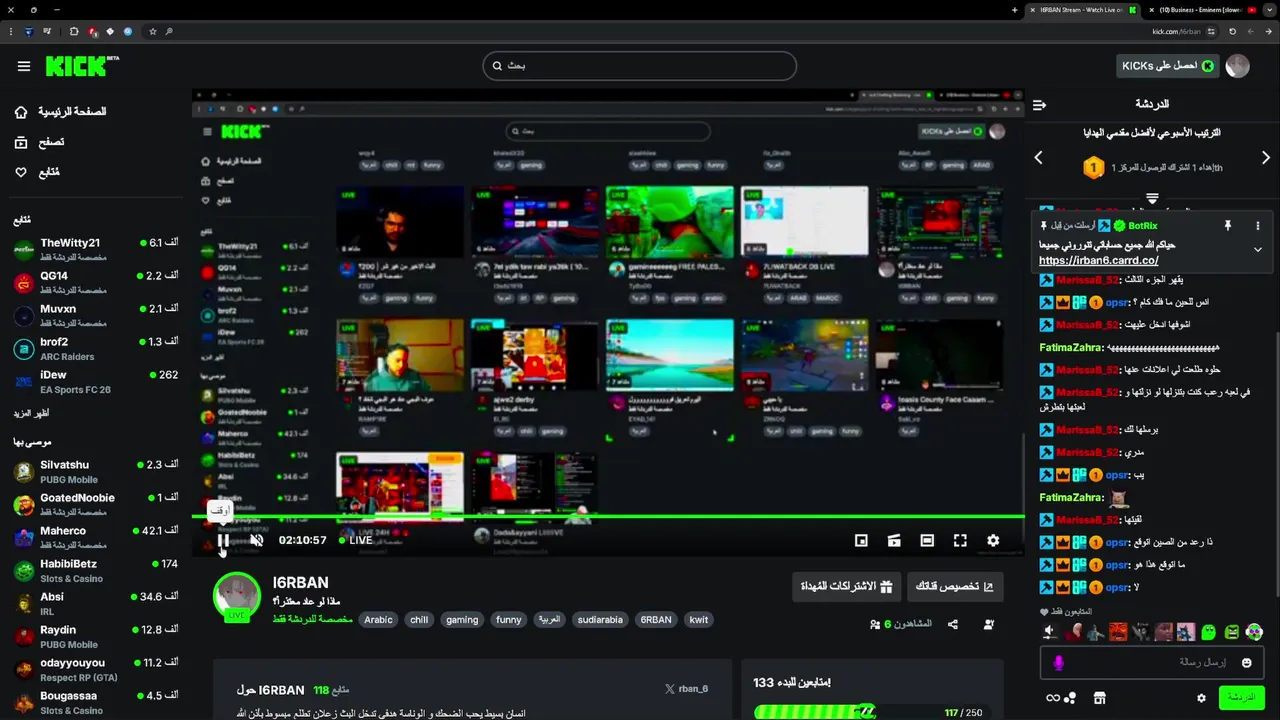Select the Arabic tag

pos(378,620)
